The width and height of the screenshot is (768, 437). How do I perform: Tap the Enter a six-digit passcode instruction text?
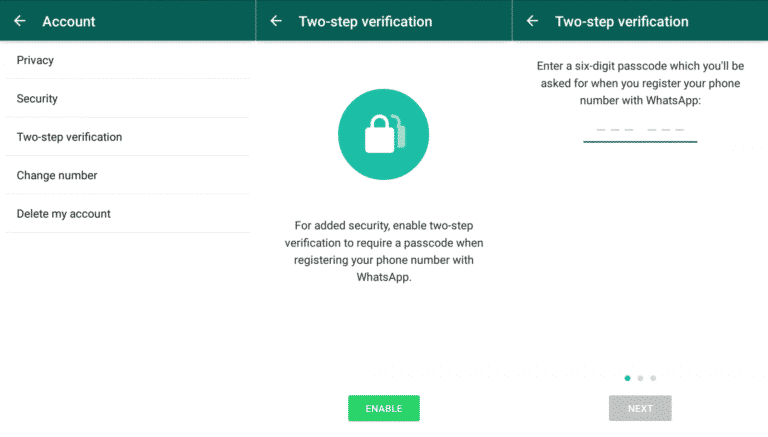click(640, 83)
